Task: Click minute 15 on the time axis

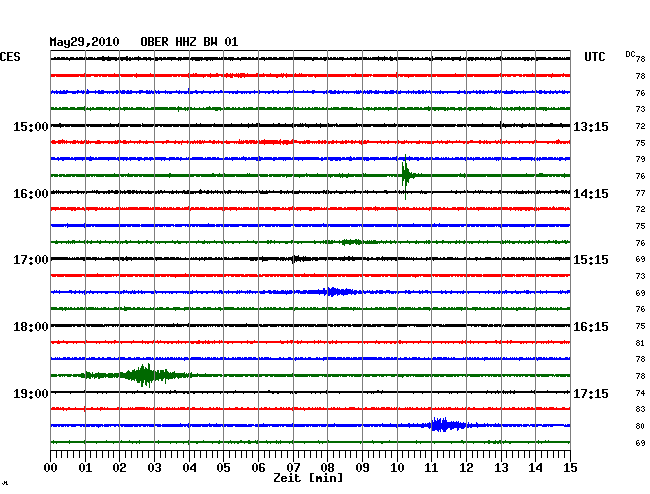Action: pos(570,468)
